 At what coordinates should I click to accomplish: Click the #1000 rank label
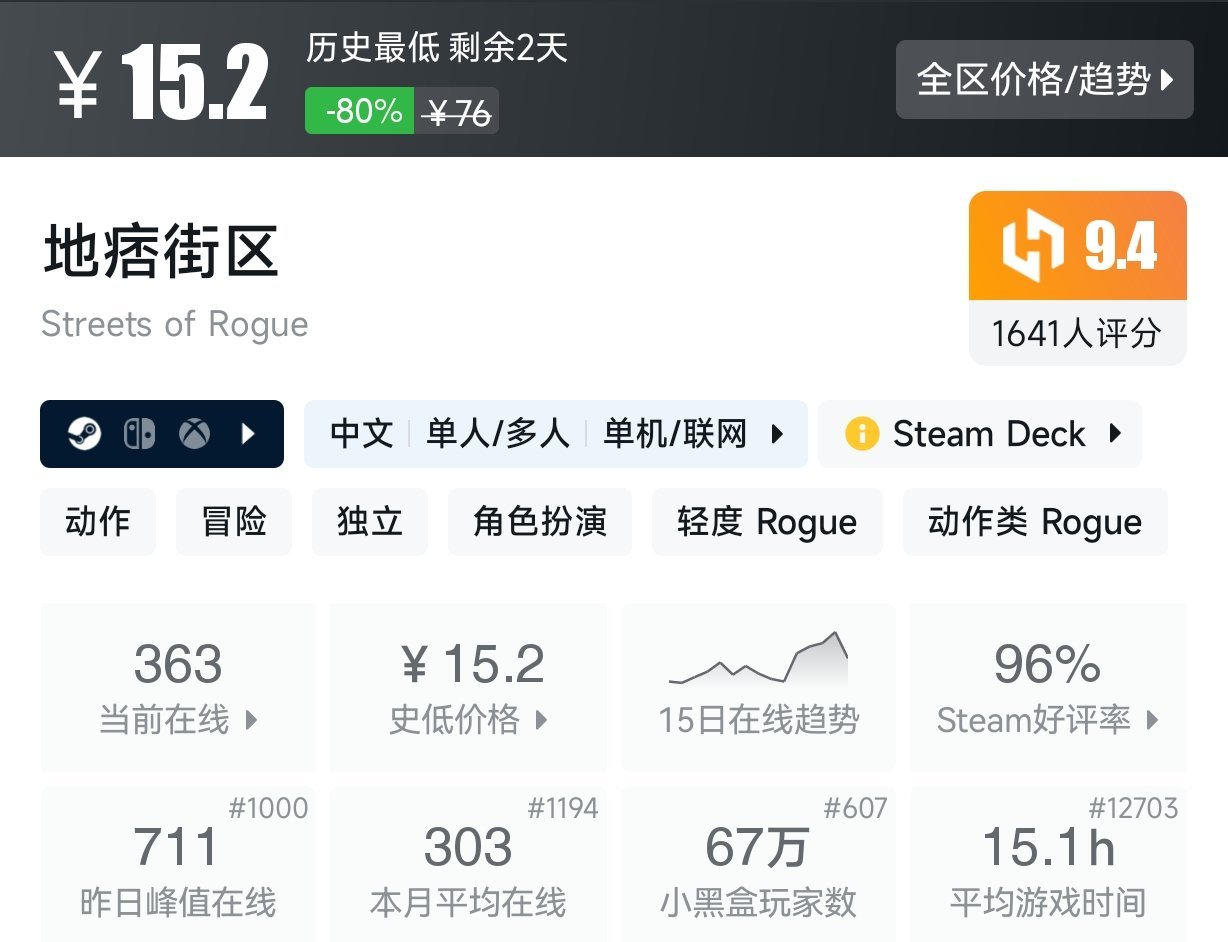(268, 808)
